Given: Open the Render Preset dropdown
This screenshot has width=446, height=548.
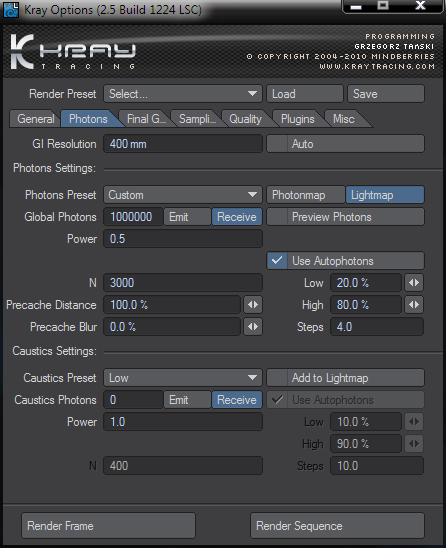Looking at the screenshot, I should coord(183,94).
